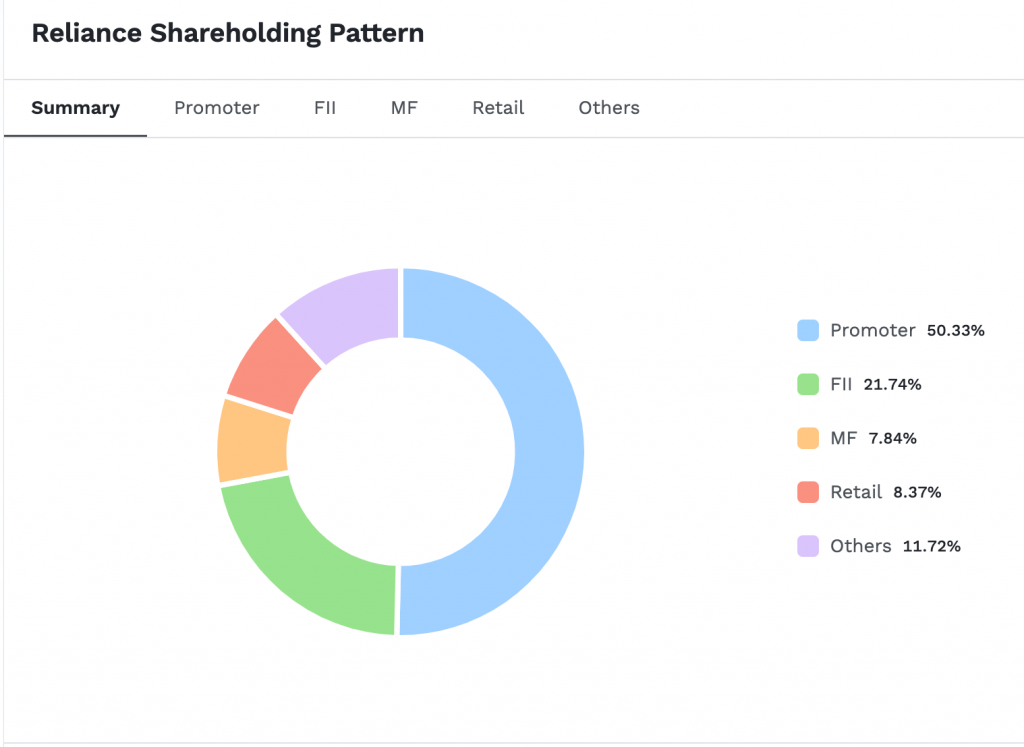Image resolution: width=1024 pixels, height=747 pixels.
Task: Select the MF tab
Action: point(404,108)
